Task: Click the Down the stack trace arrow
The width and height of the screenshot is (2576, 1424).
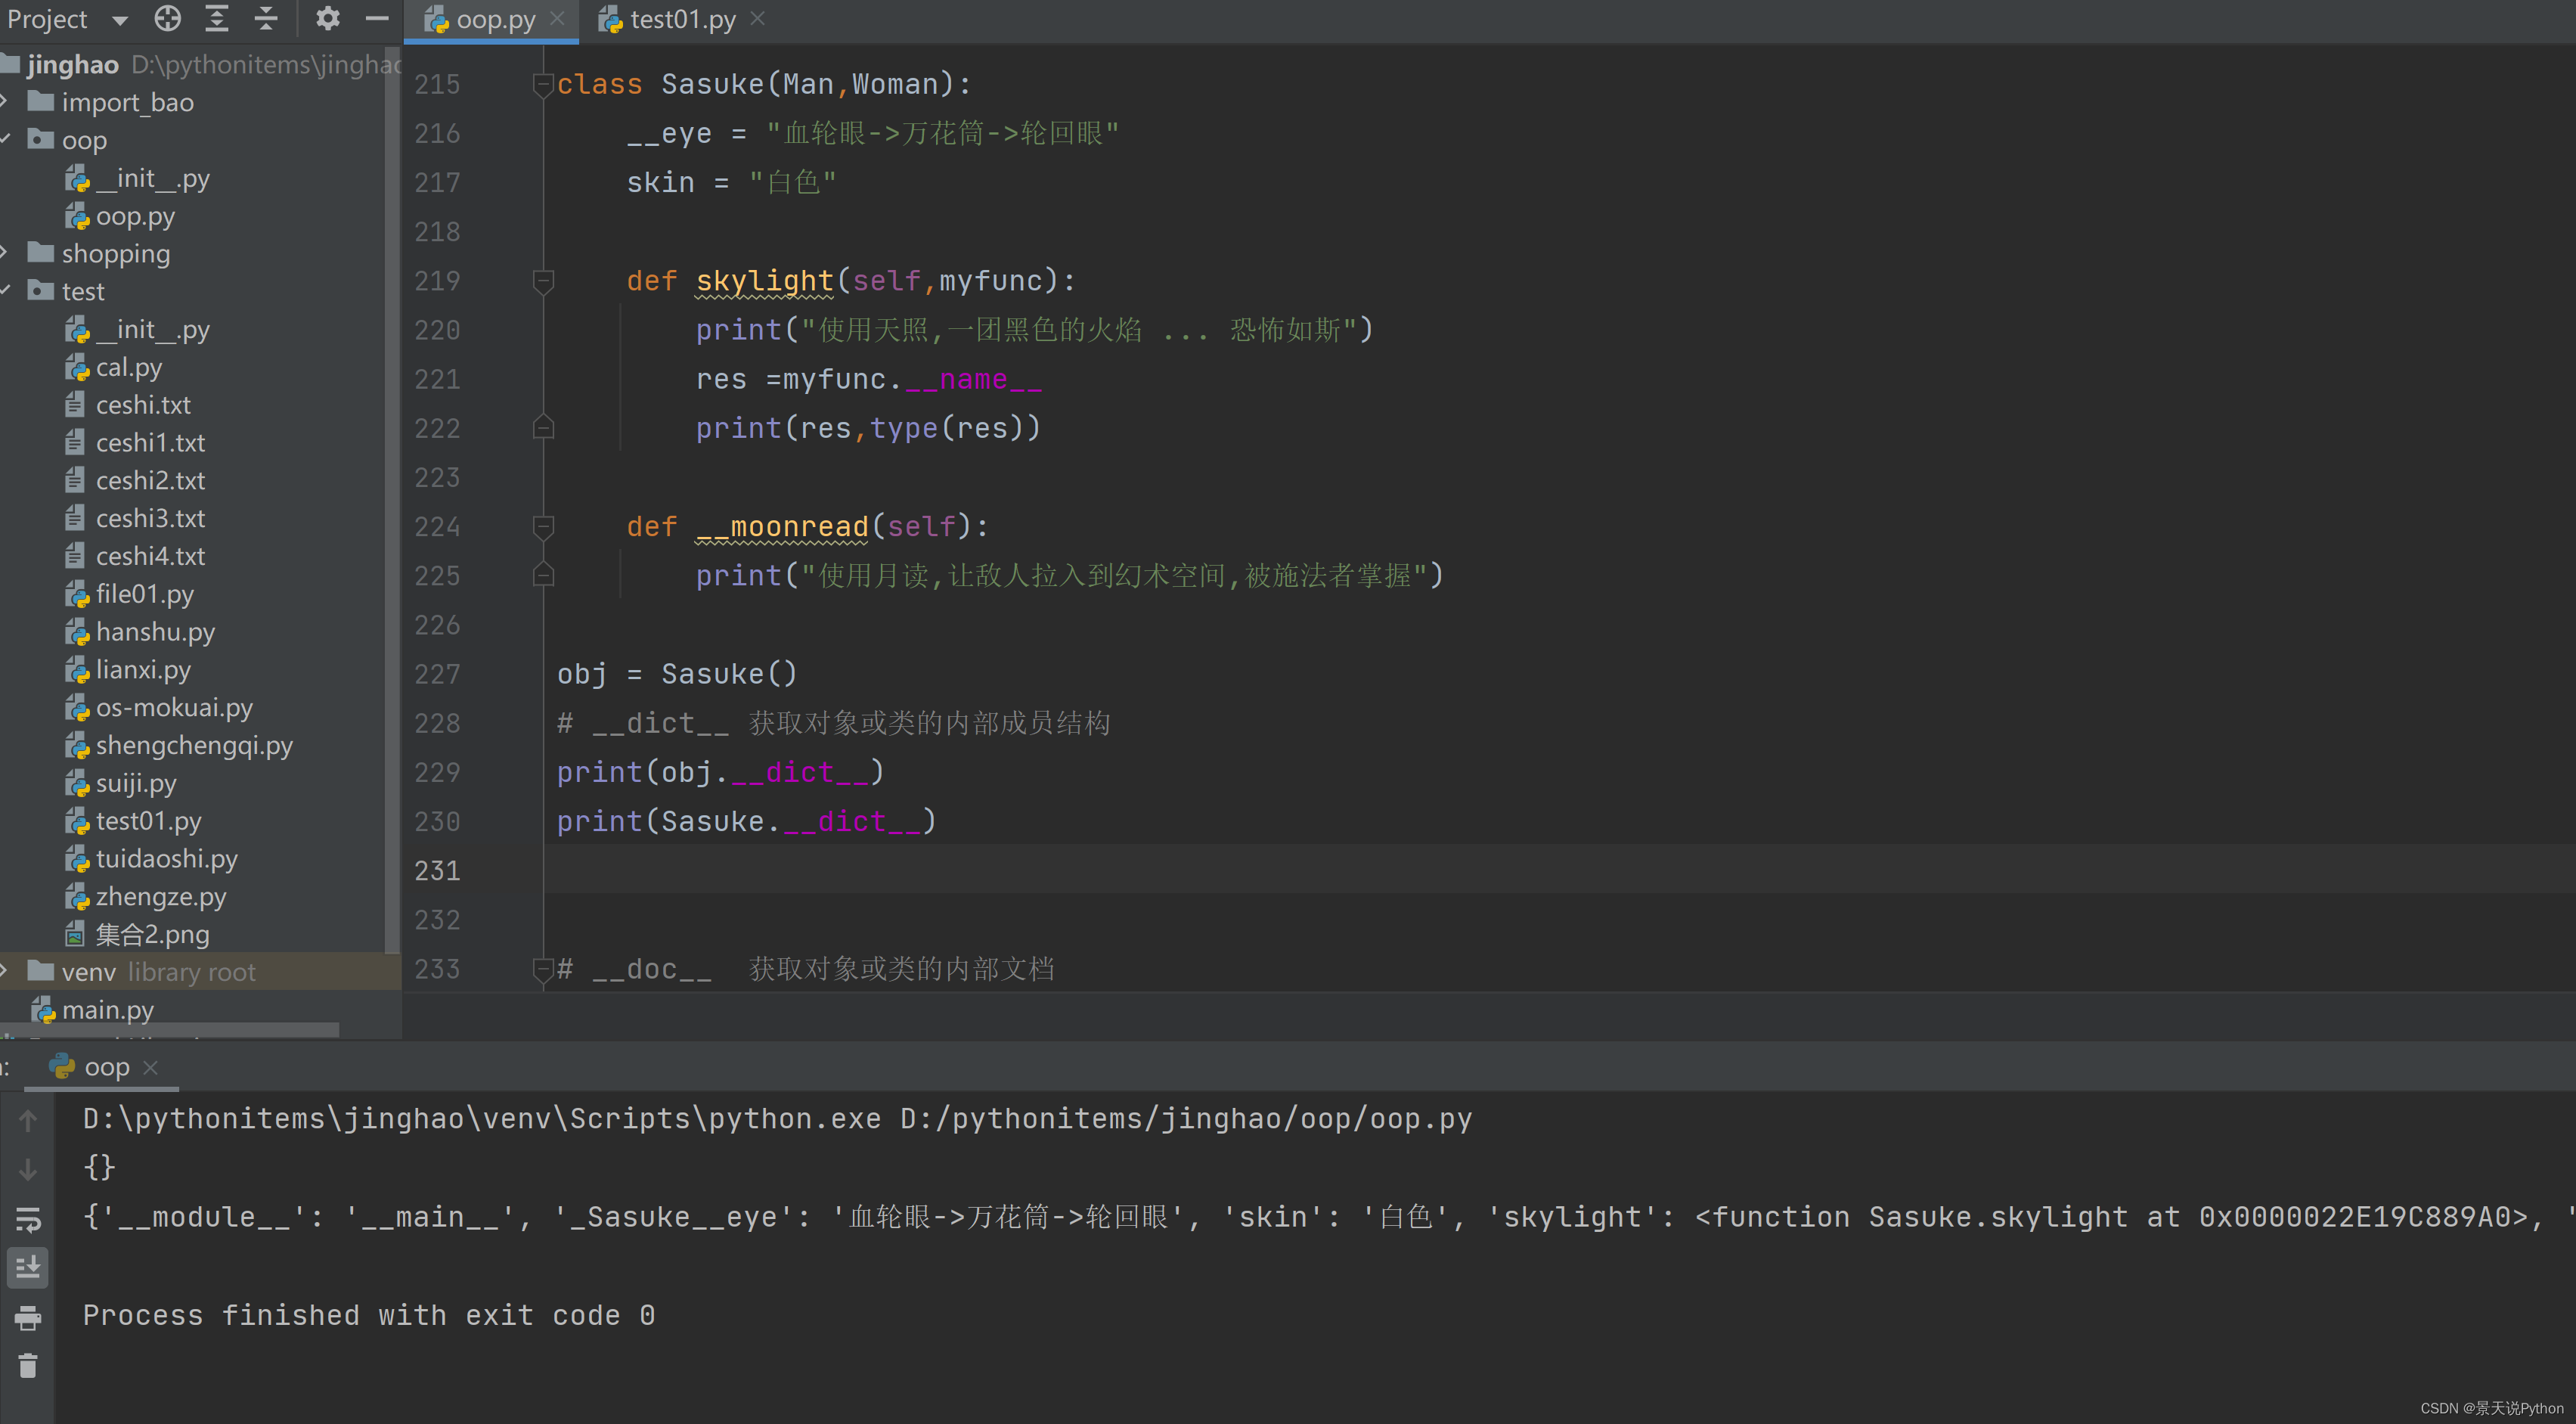Action: pos(28,1169)
